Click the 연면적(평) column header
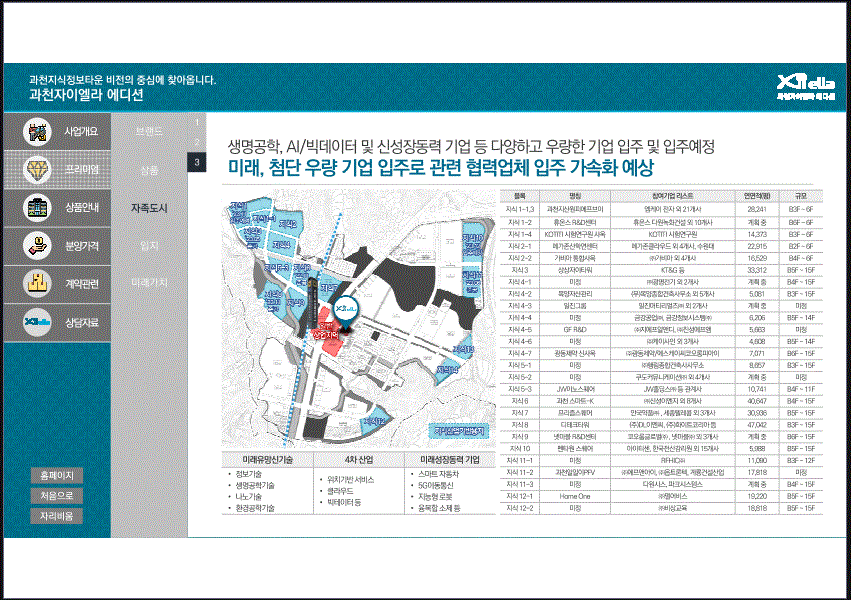The image size is (851, 600). coord(757,196)
